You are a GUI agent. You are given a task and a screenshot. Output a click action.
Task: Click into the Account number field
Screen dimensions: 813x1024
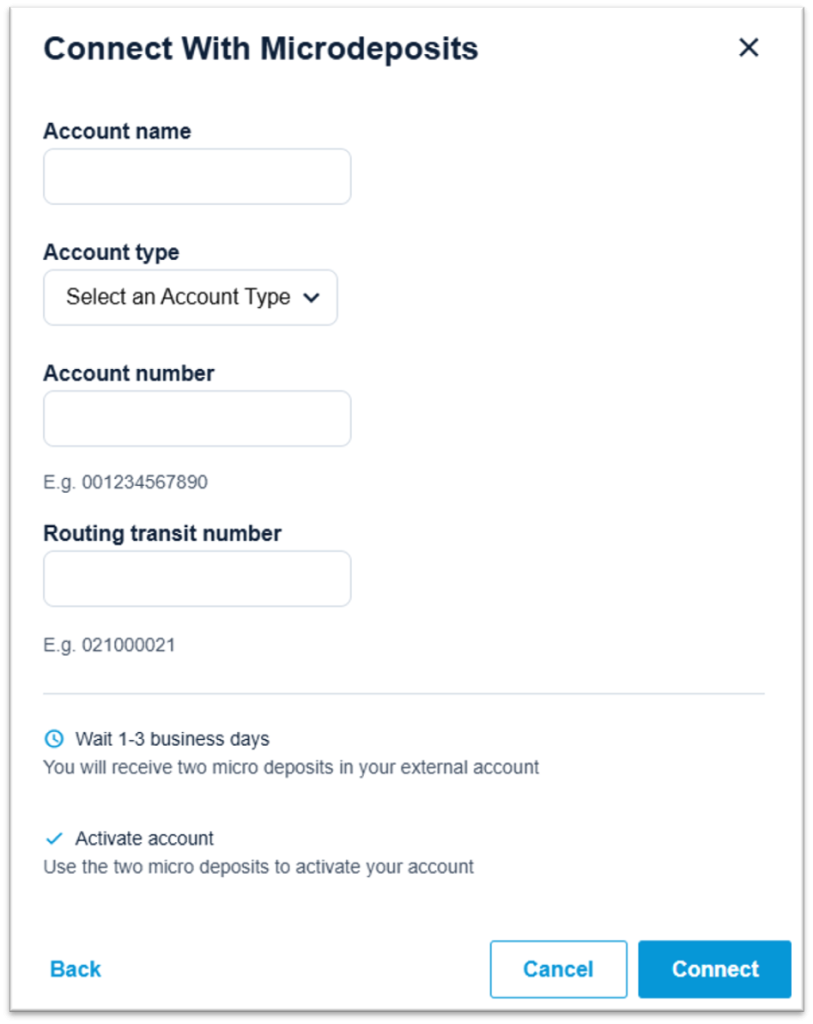click(x=197, y=419)
